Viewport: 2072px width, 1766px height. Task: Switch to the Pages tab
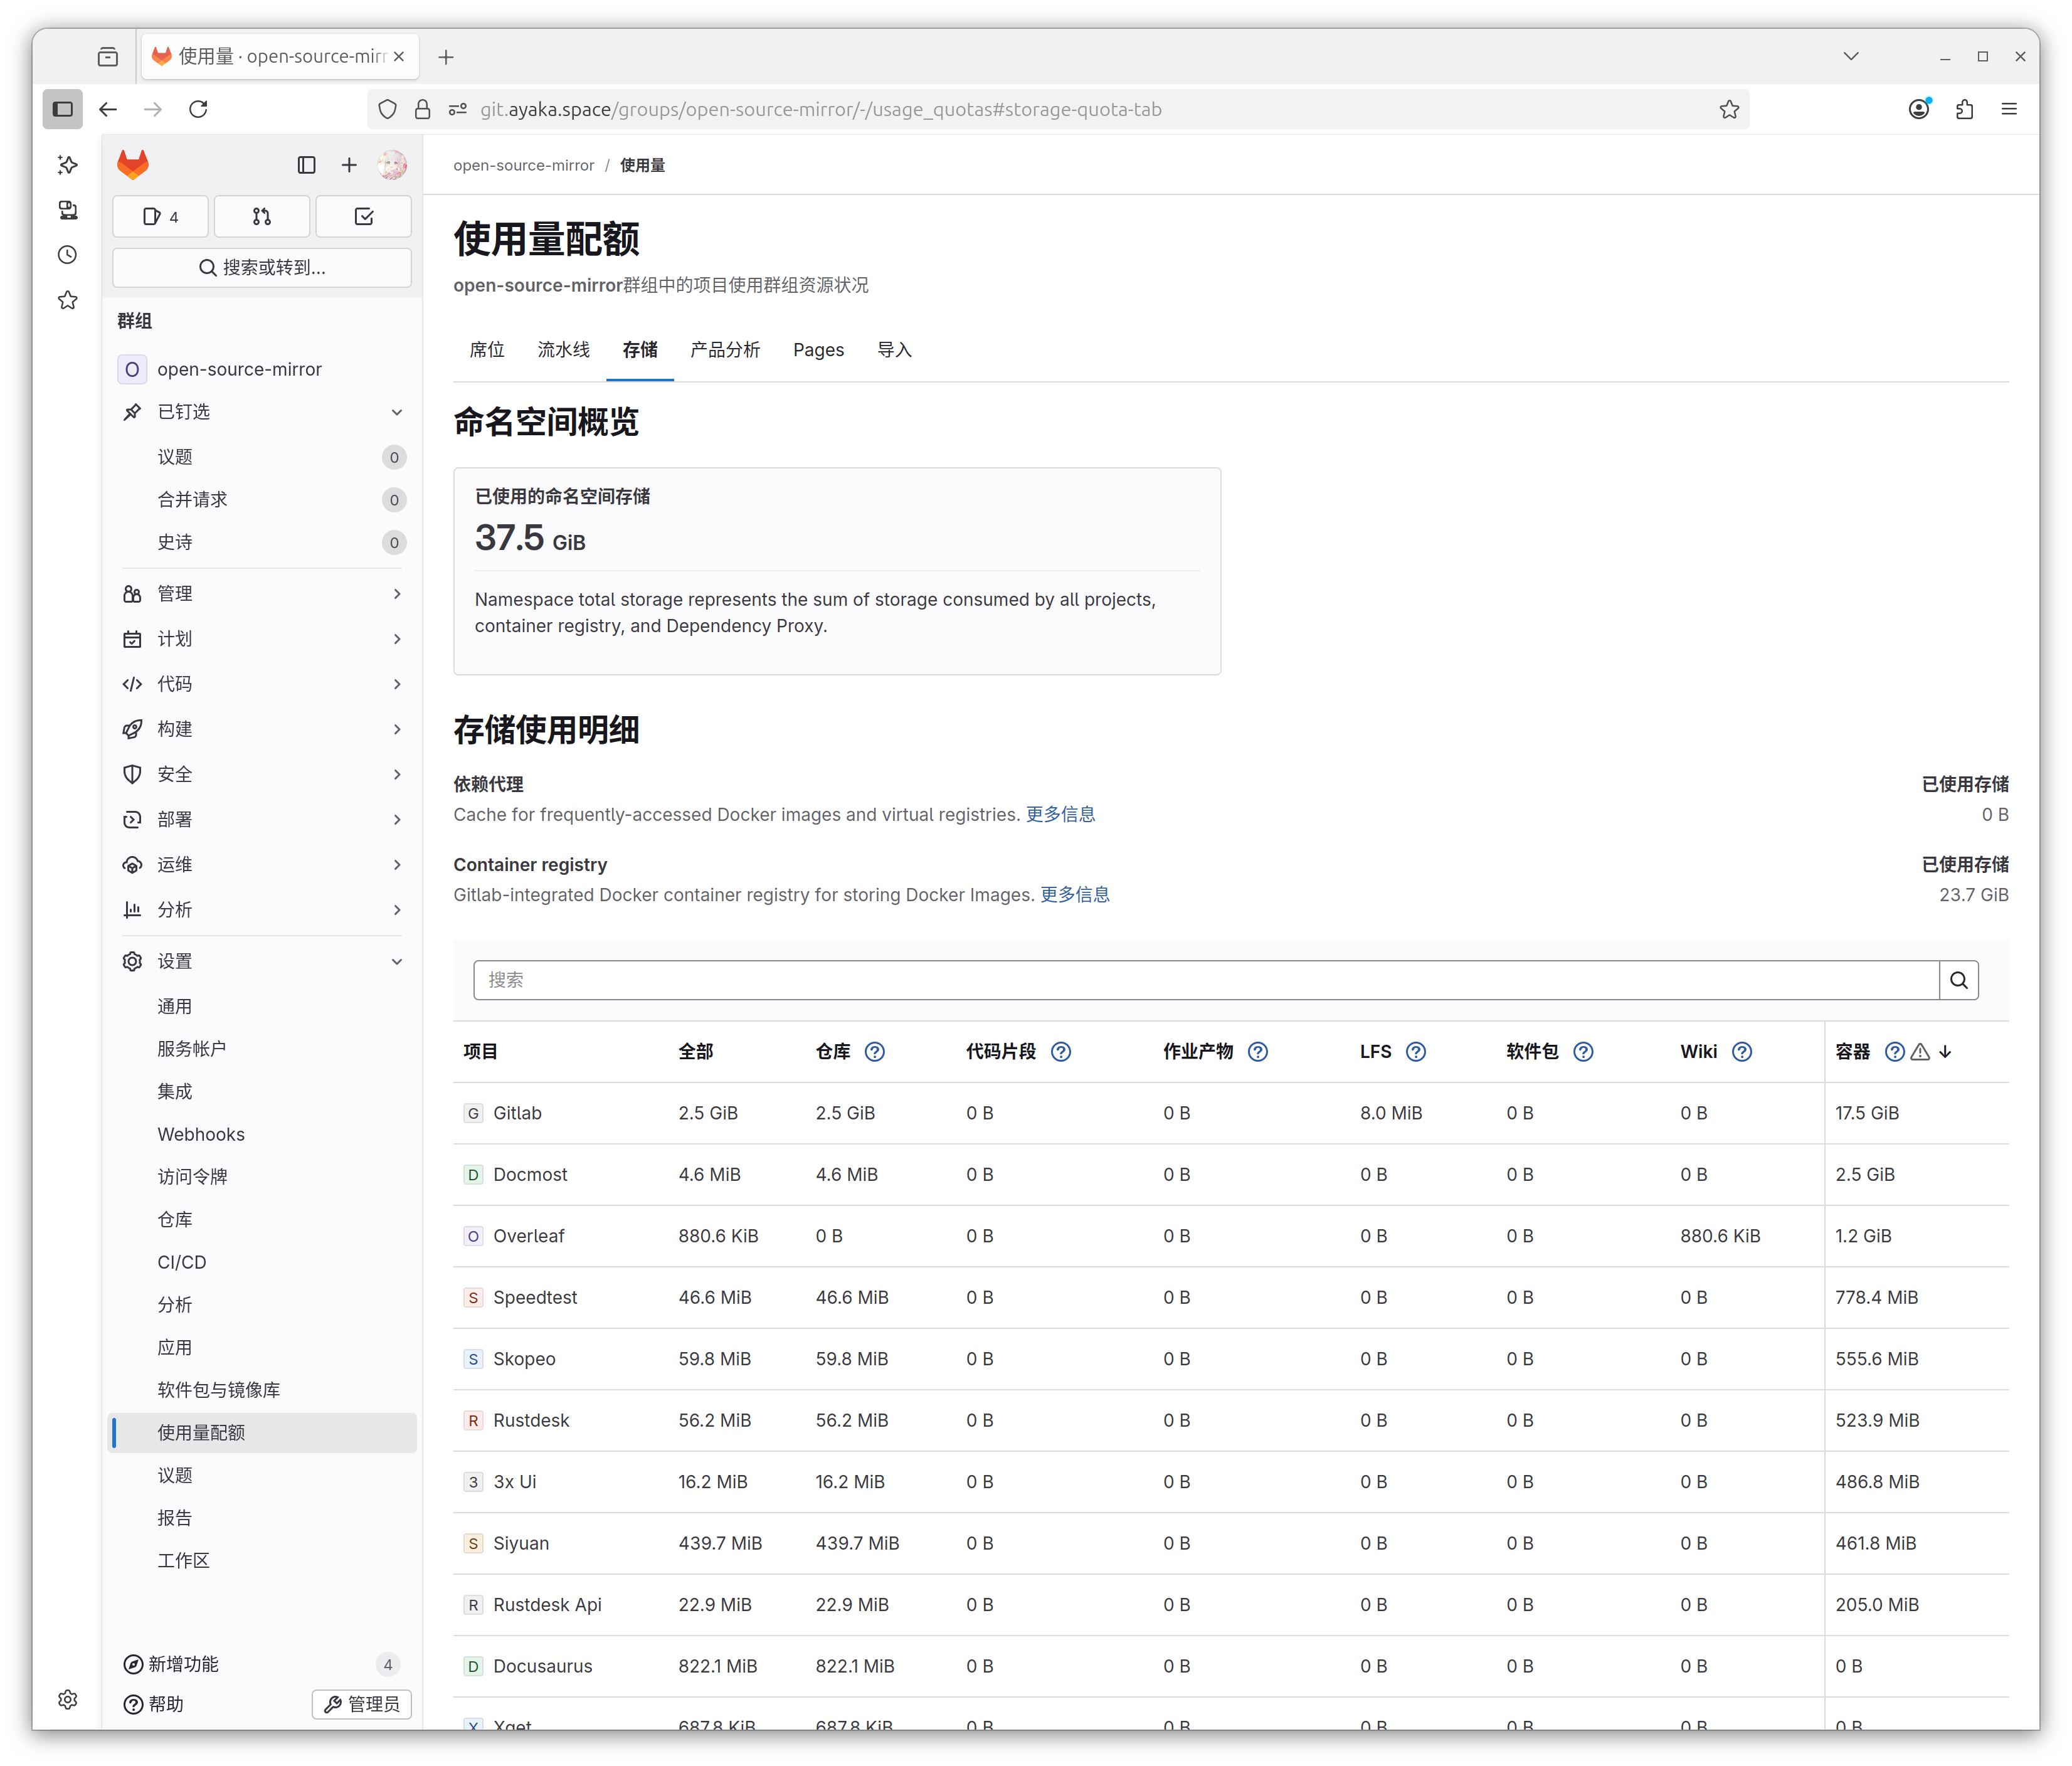(x=818, y=350)
